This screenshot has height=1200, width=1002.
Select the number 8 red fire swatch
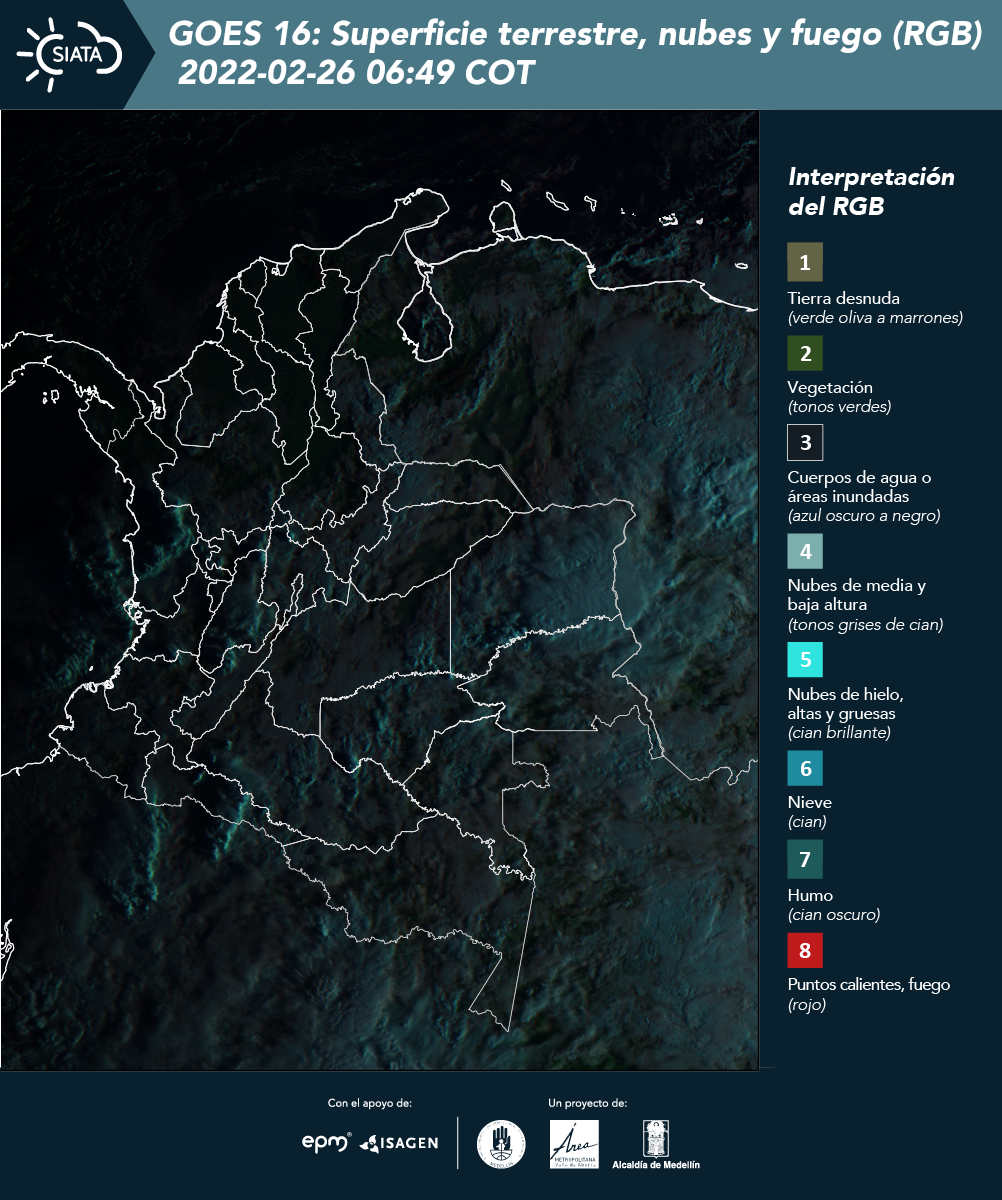coord(805,948)
